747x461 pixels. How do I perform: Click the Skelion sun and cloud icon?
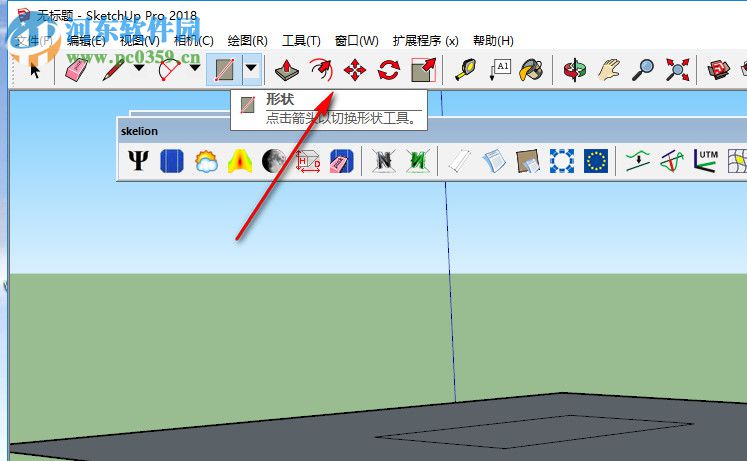pos(206,161)
